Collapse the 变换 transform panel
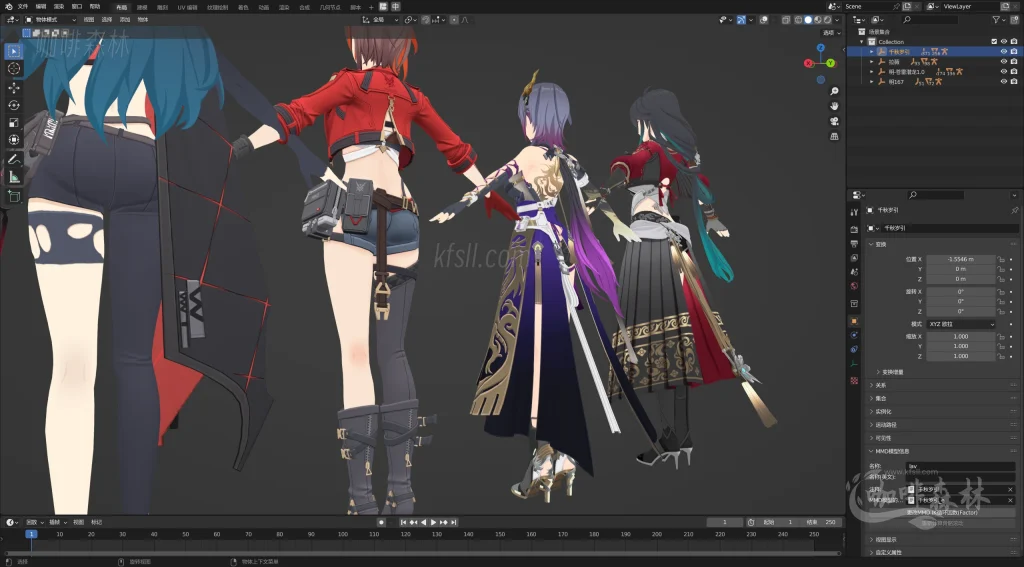The height and width of the screenshot is (567, 1024). pos(880,244)
